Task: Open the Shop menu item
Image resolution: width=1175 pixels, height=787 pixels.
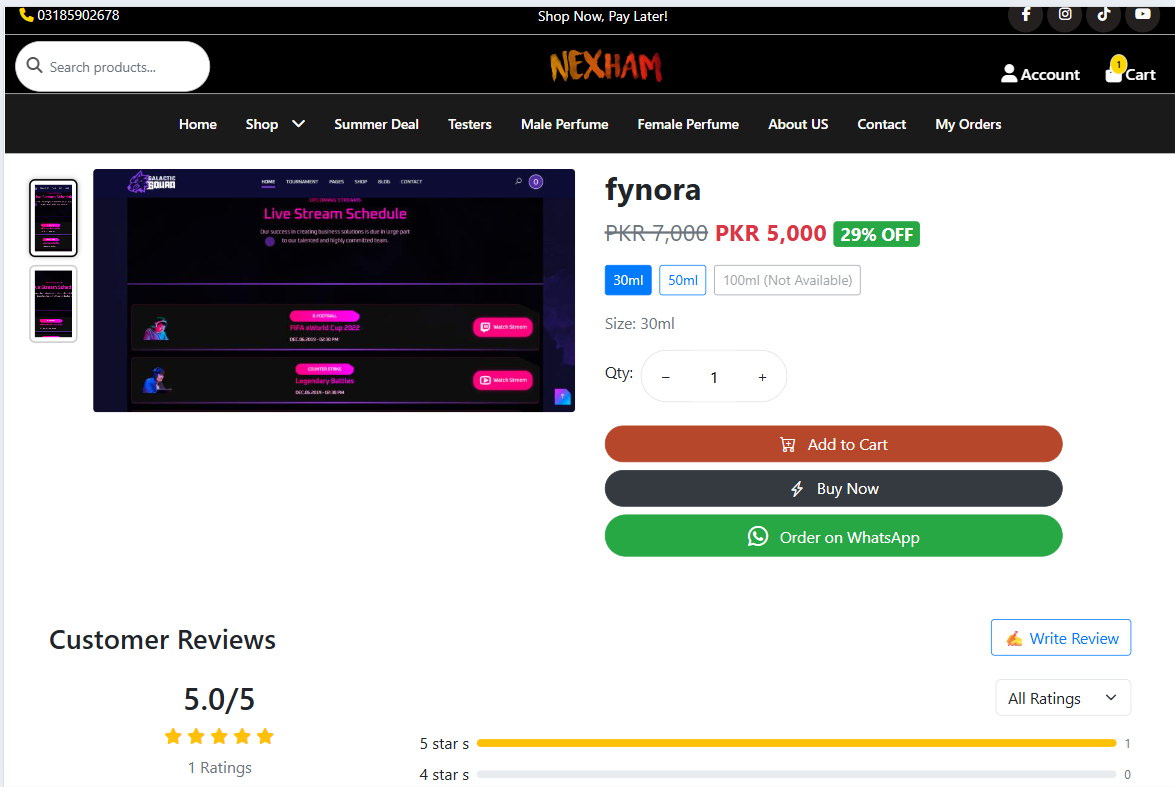Action: (262, 124)
